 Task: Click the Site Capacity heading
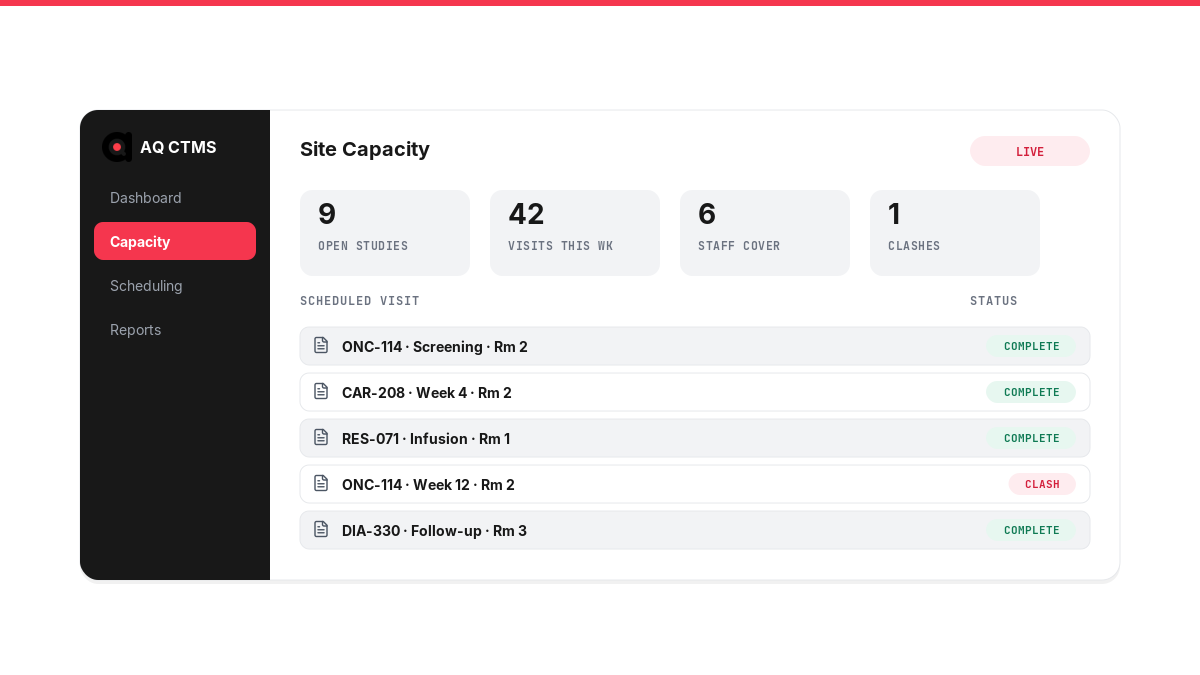coord(365,149)
